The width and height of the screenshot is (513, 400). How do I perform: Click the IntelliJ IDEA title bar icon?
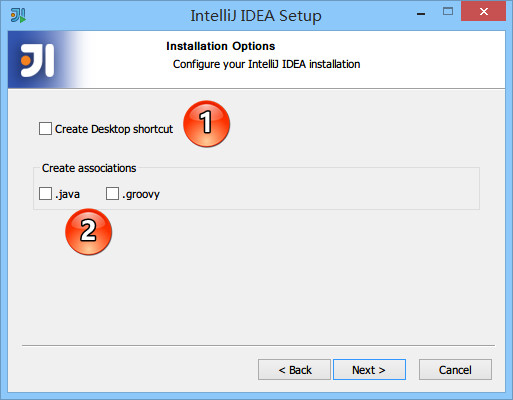(x=18, y=15)
